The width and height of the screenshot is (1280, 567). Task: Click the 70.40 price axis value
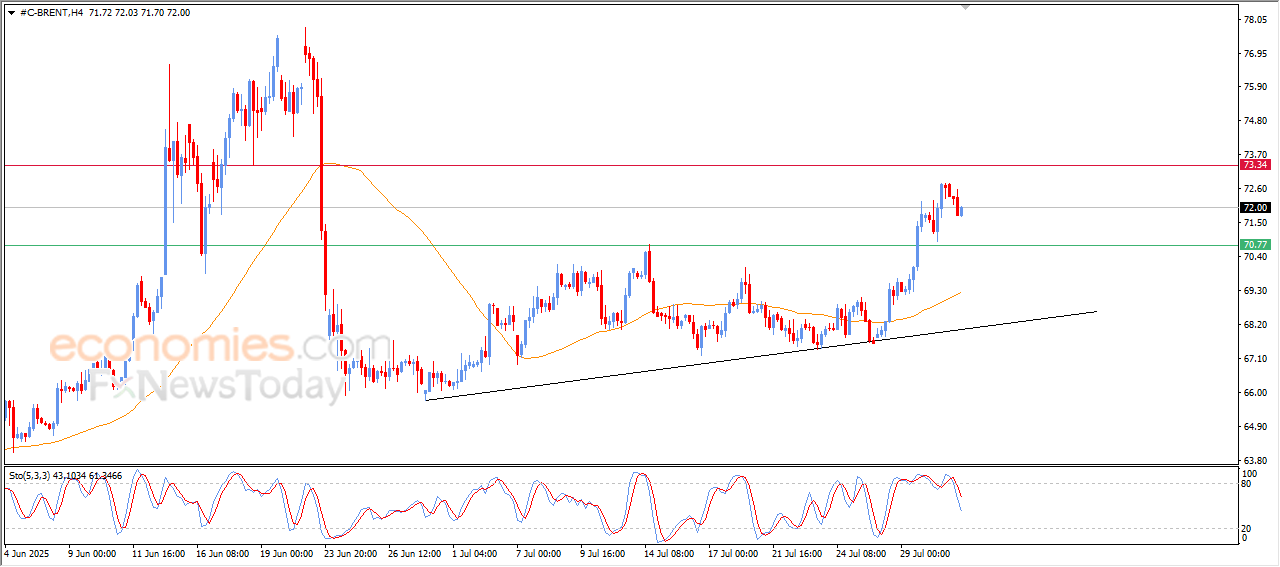(x=1254, y=257)
